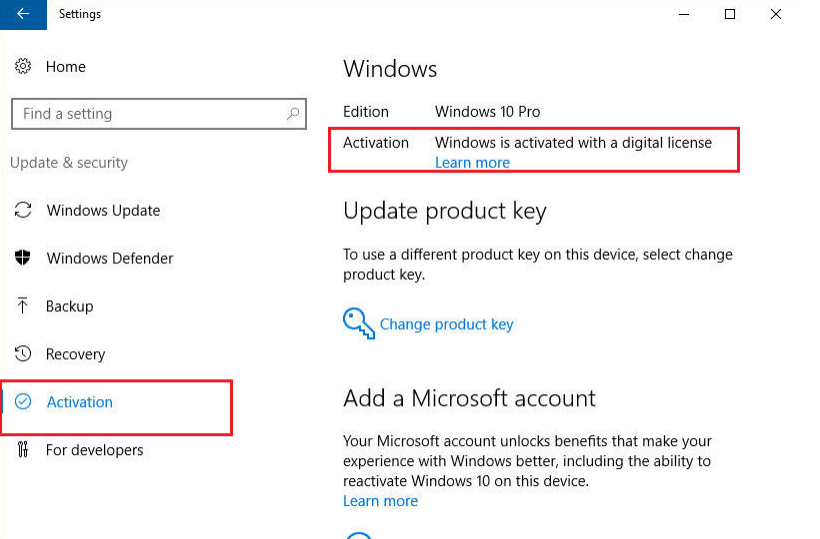Click the search magnifier icon
This screenshot has width=820, height=539.
[x=293, y=114]
